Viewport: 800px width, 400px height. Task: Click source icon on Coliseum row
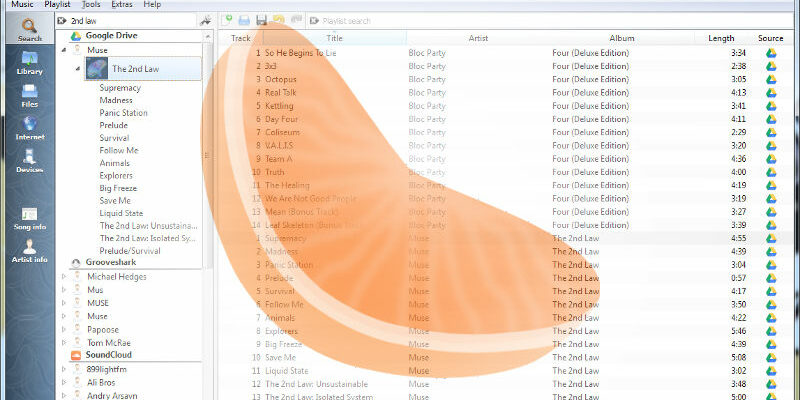771,133
